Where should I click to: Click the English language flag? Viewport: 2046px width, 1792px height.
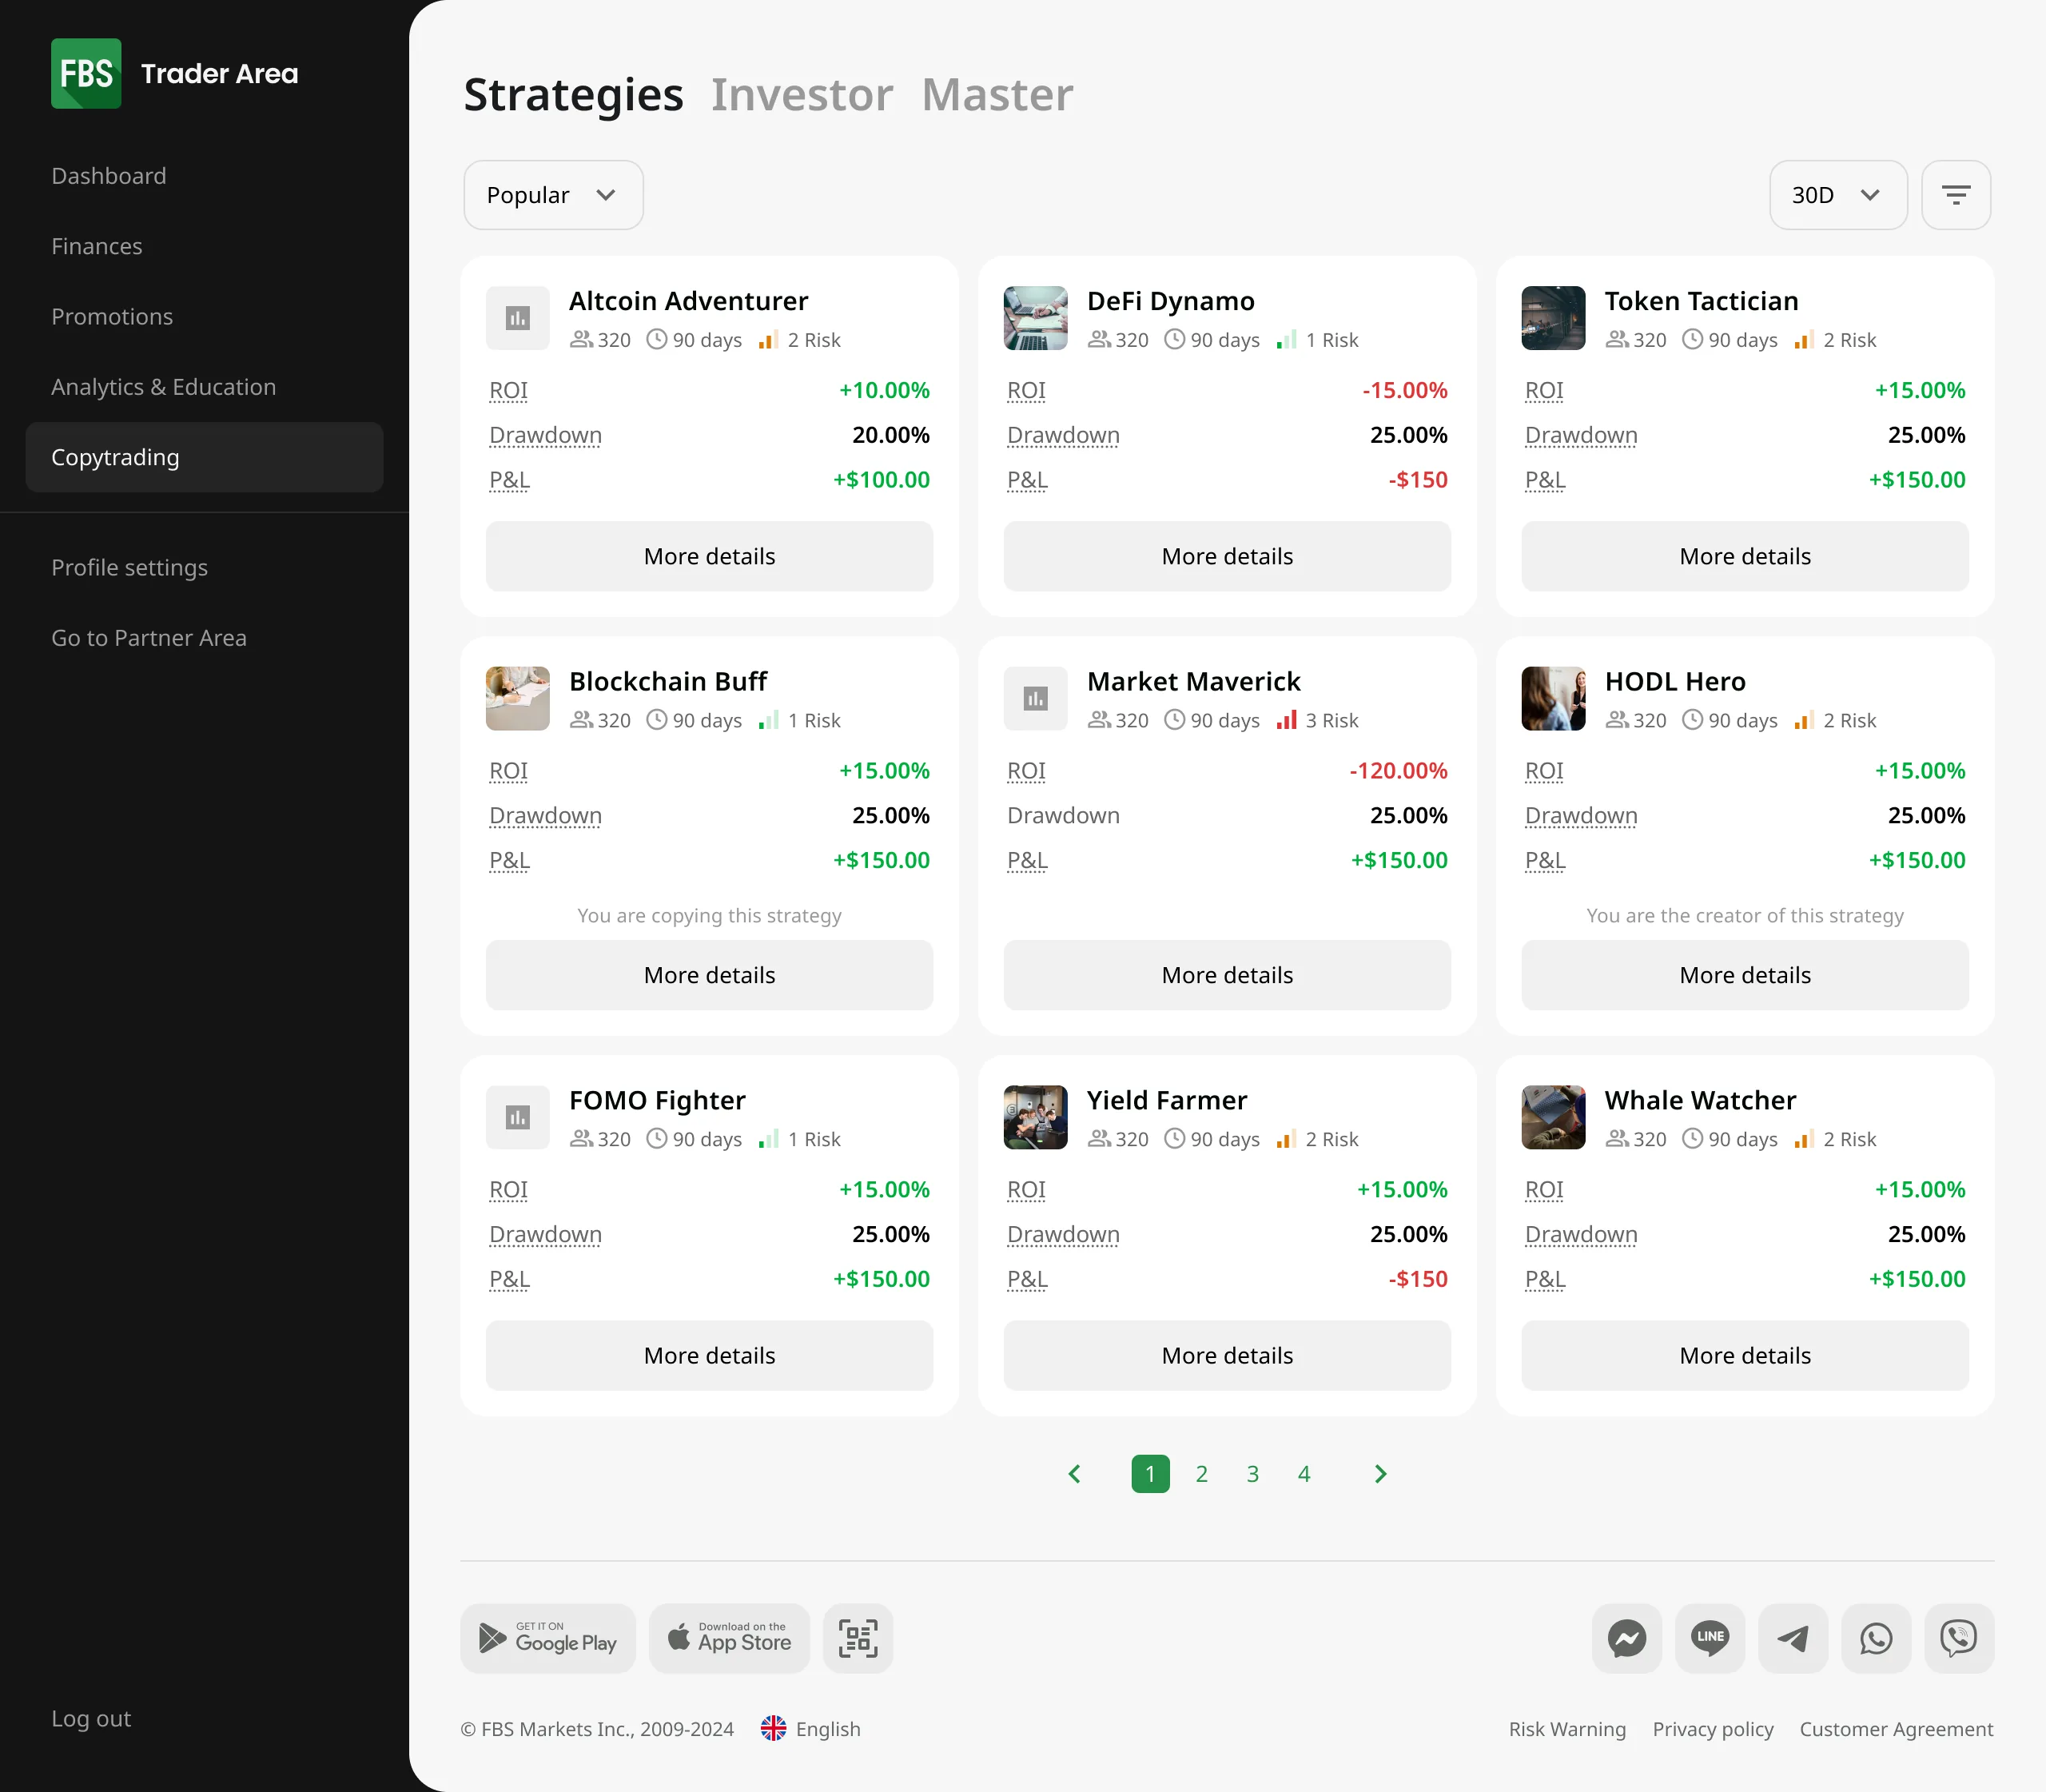[x=774, y=1728]
